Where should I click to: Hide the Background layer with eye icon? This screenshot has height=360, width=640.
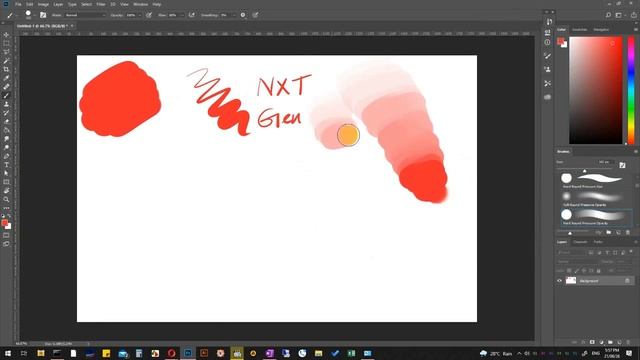click(x=560, y=281)
